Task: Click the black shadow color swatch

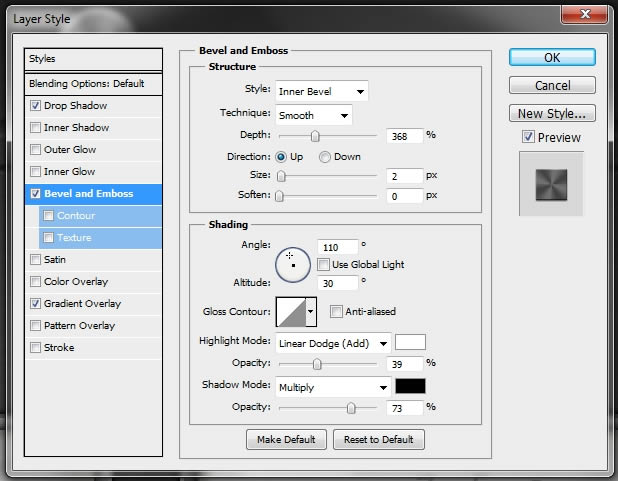Action: [x=410, y=386]
